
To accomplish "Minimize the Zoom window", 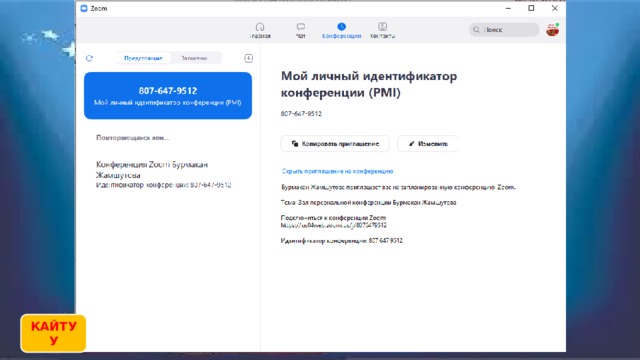I will pos(508,8).
